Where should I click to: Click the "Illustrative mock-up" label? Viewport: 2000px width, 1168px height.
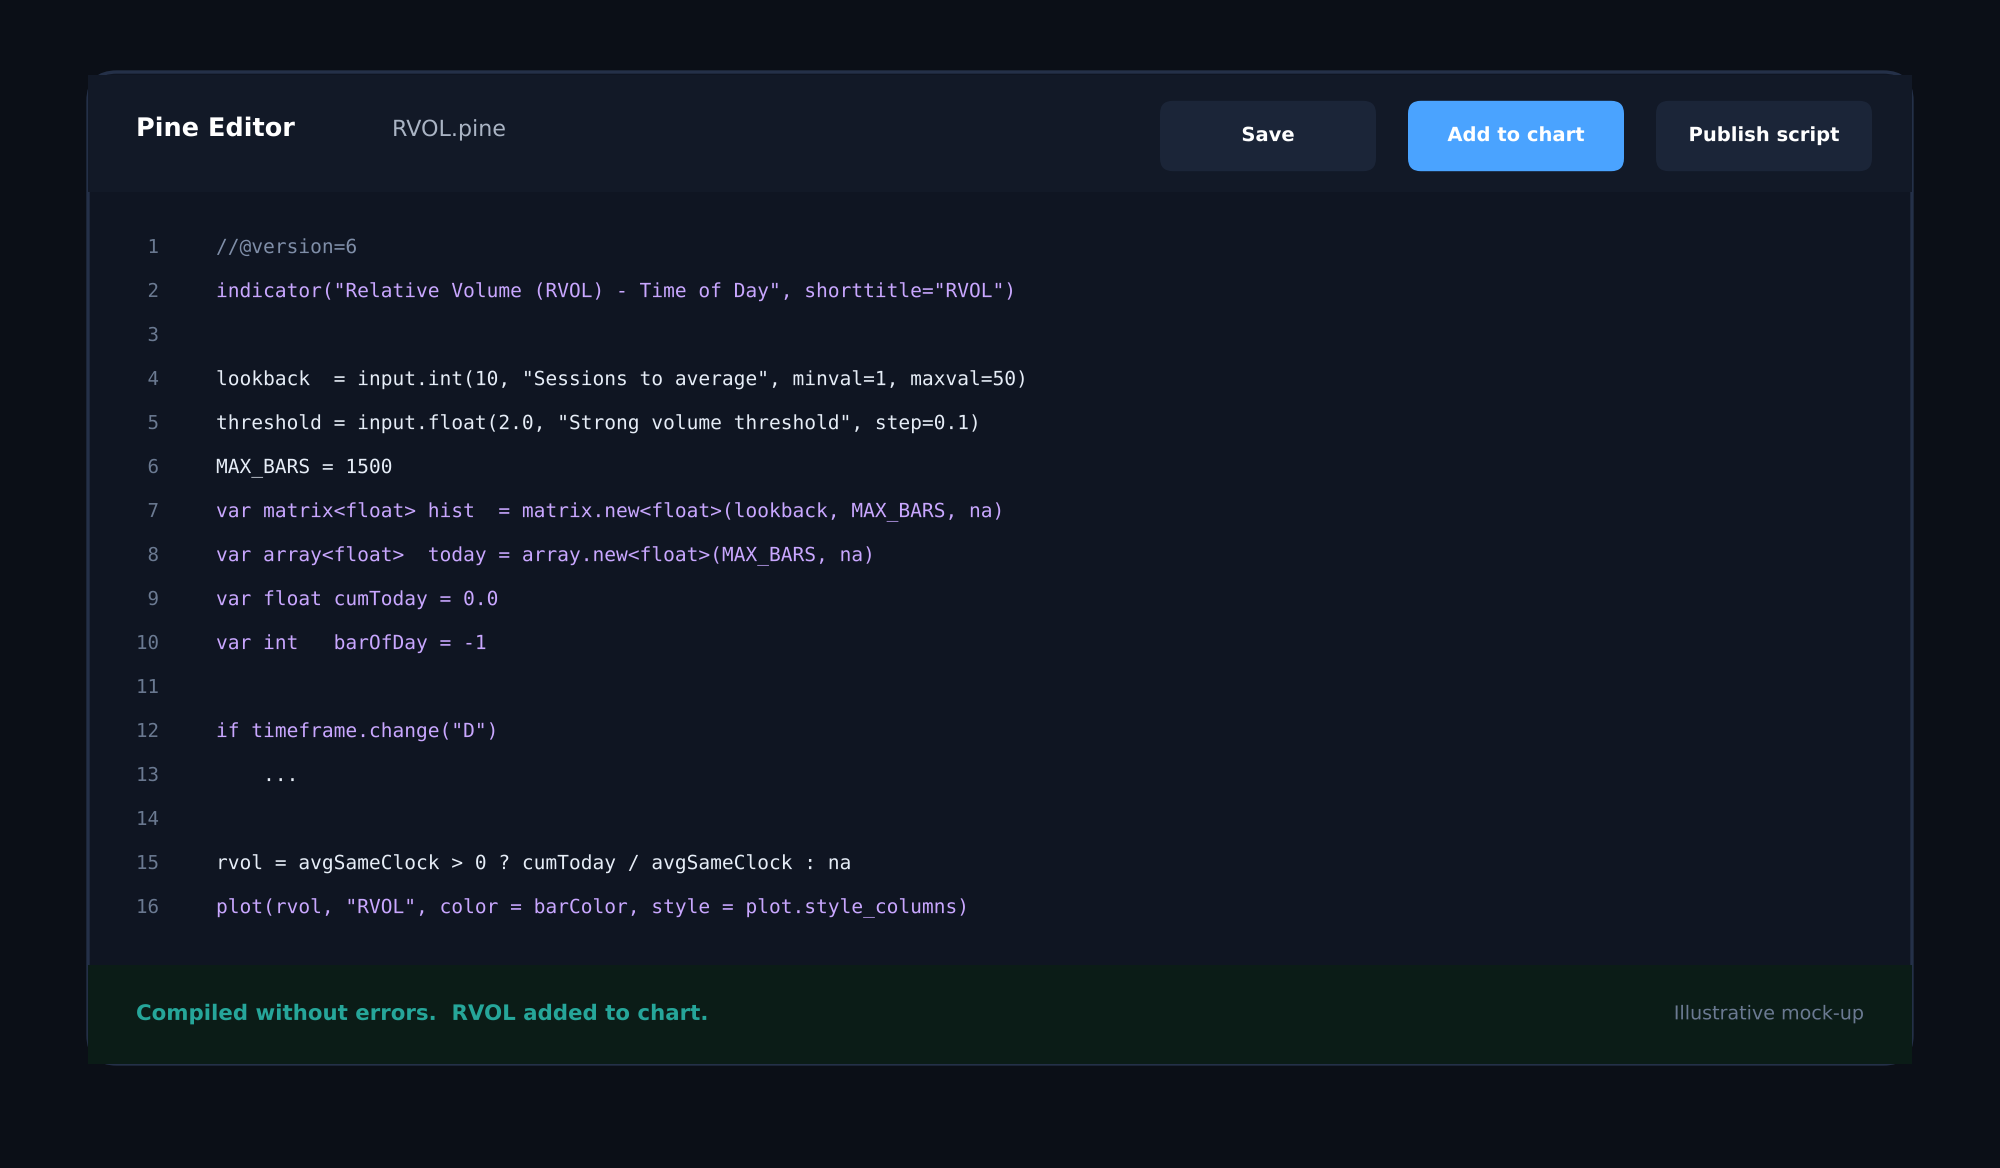1768,1013
